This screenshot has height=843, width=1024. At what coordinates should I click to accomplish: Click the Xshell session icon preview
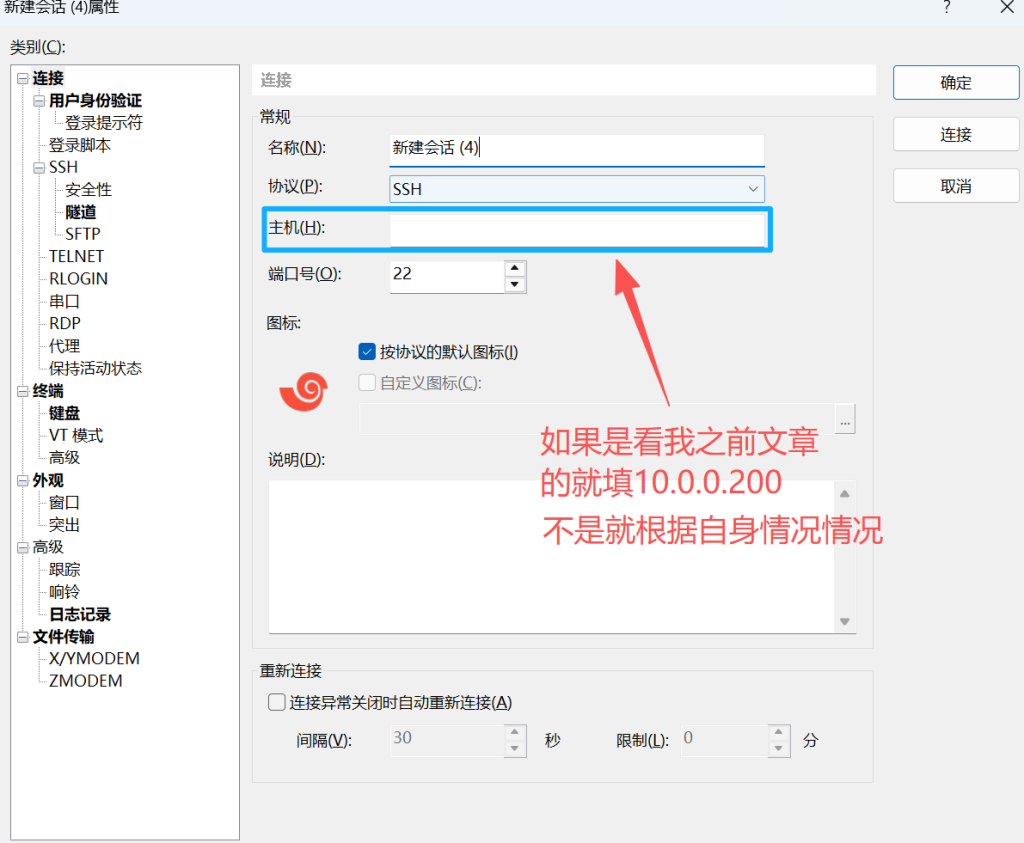pyautogui.click(x=303, y=390)
